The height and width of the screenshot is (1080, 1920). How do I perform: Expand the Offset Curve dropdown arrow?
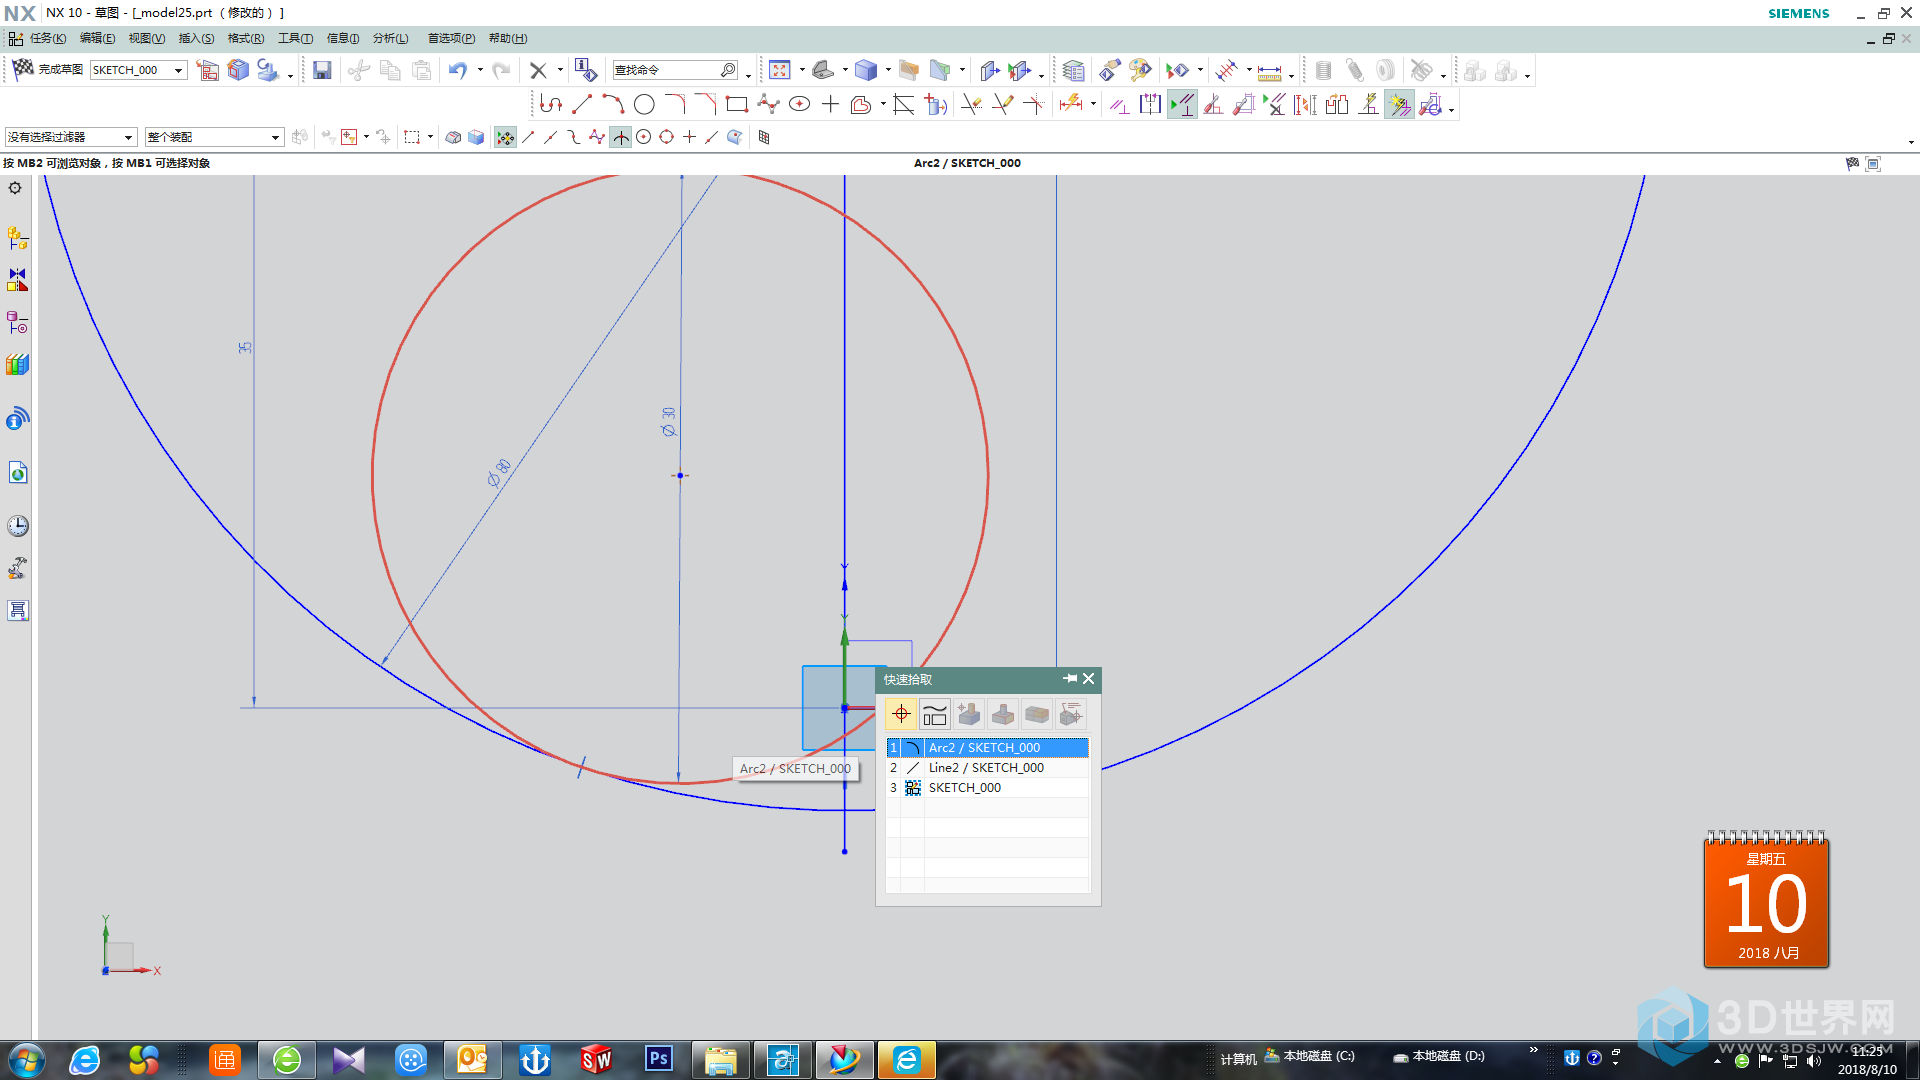click(x=883, y=104)
